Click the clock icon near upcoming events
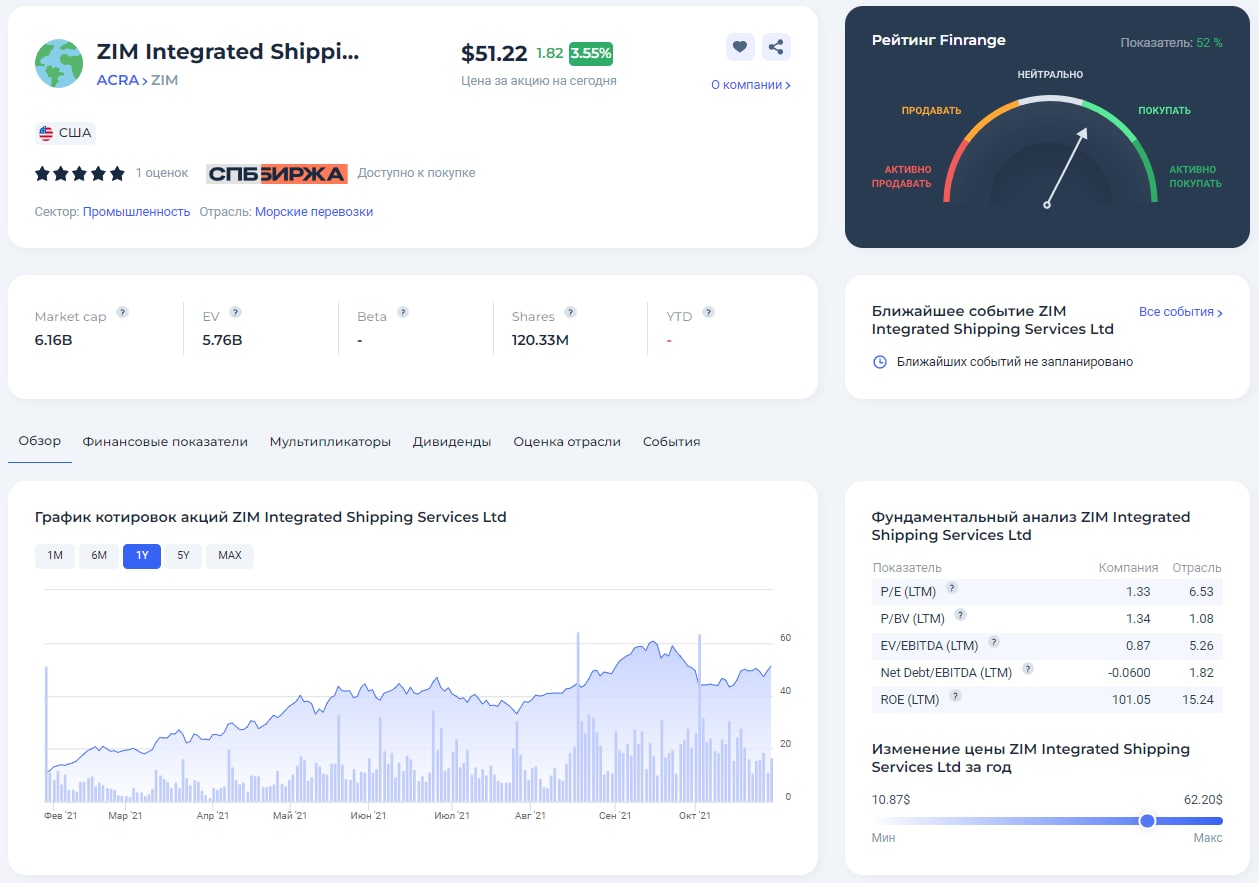 click(x=880, y=362)
